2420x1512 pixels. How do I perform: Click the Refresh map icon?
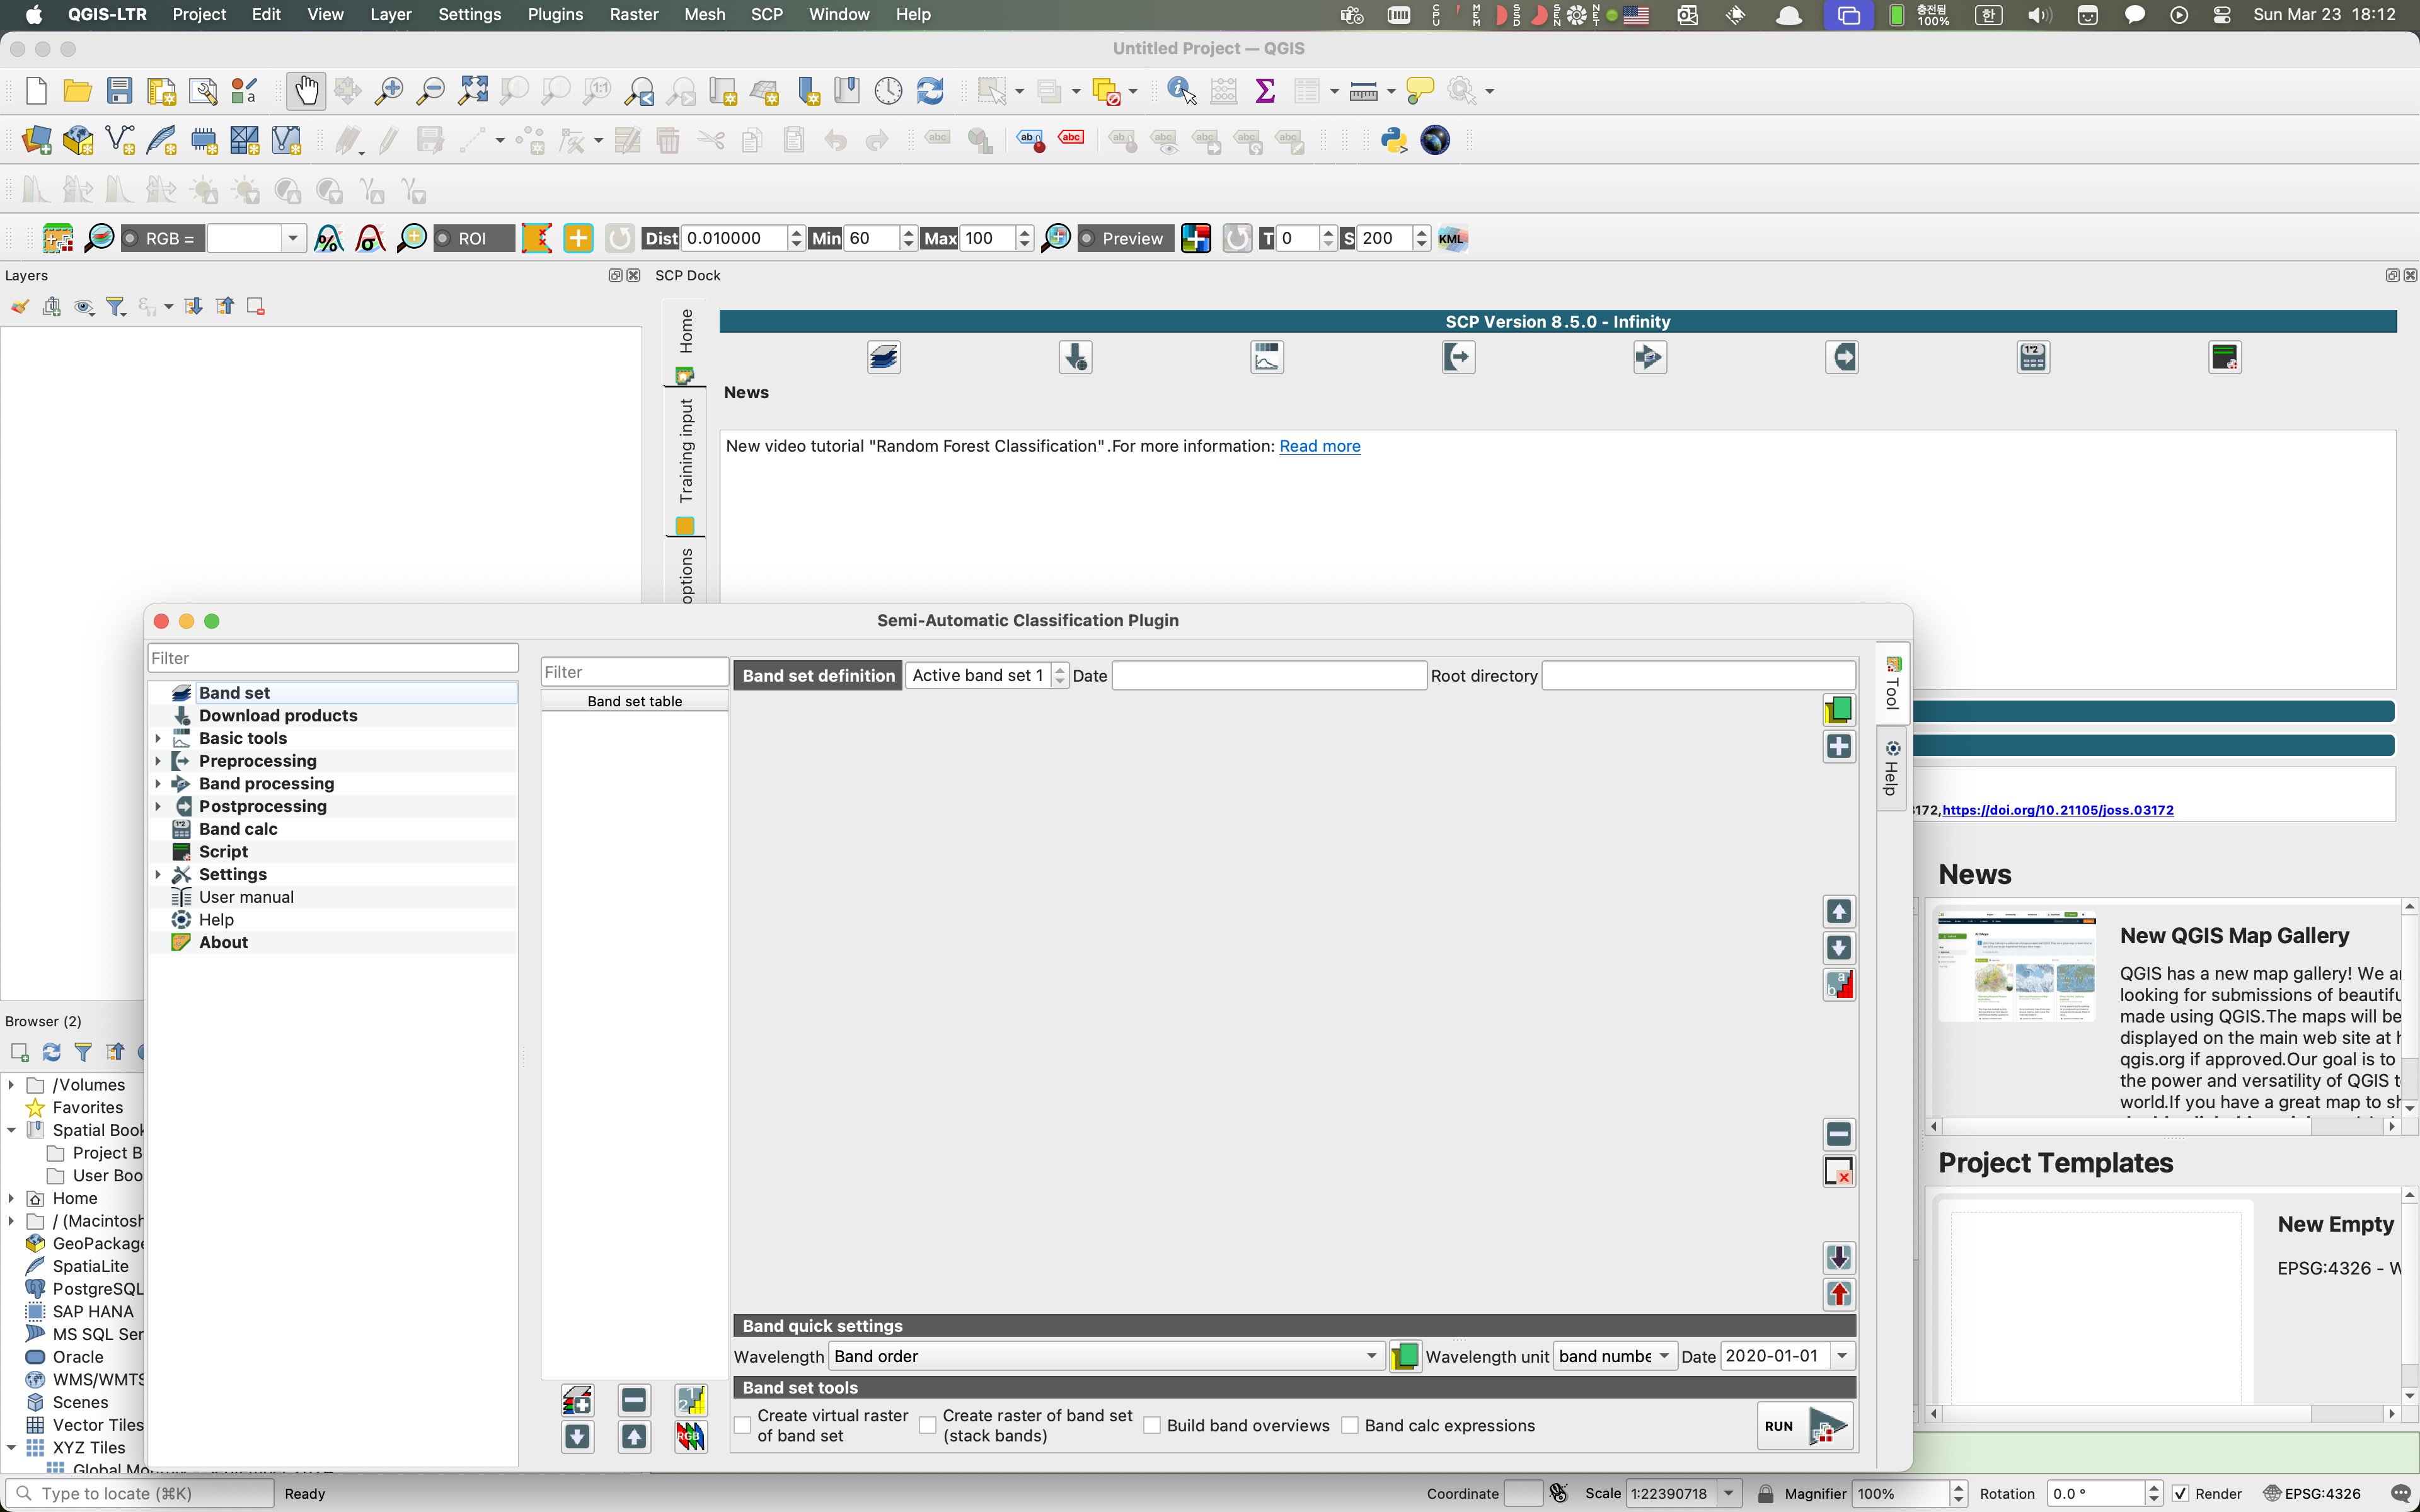(930, 91)
